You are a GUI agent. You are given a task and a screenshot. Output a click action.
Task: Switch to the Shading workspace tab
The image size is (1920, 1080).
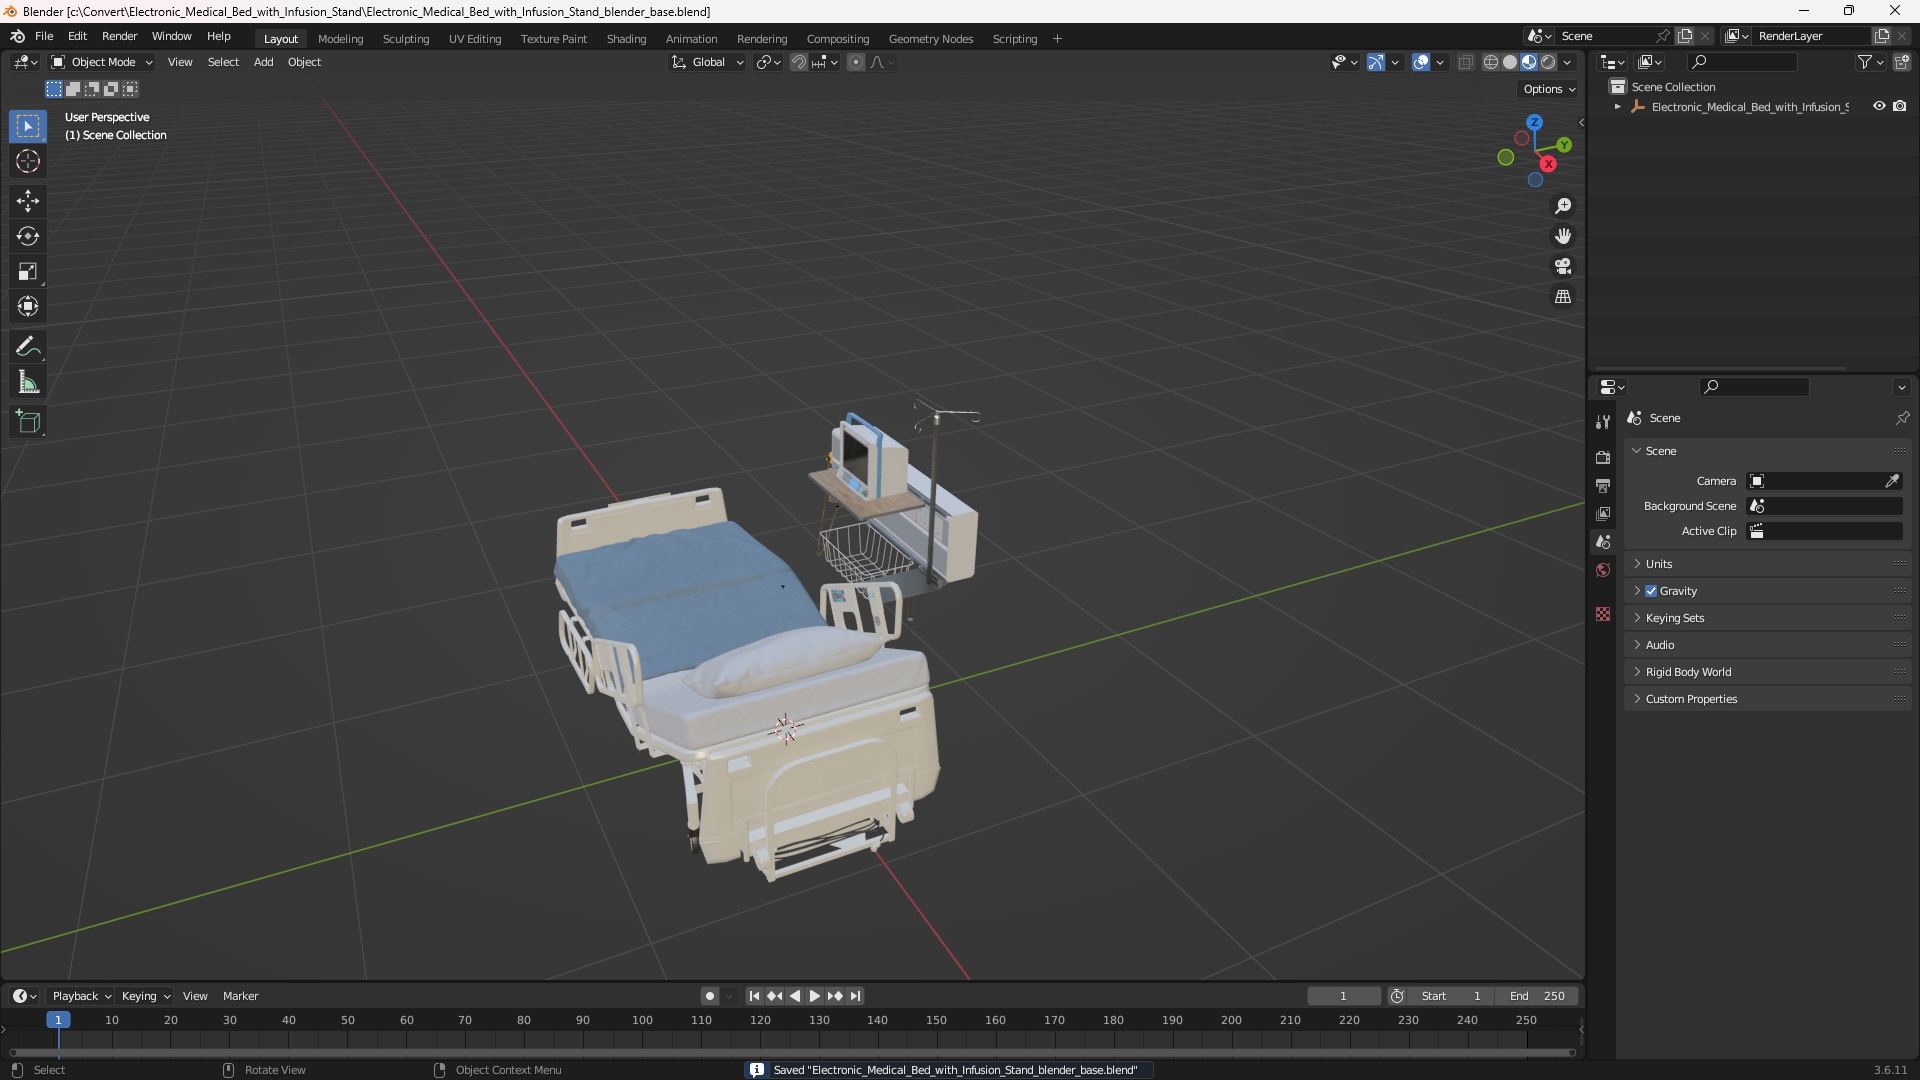626,39
